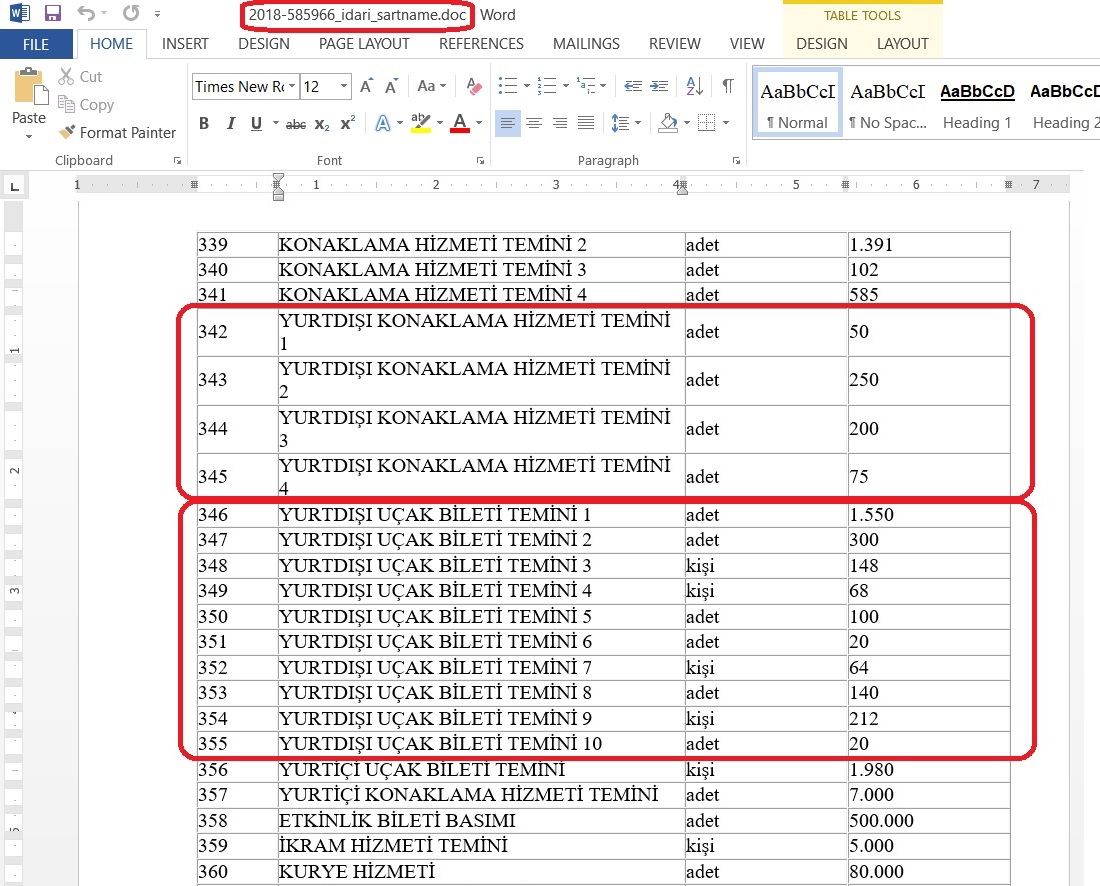Click the tab selector at ruler corner
This screenshot has width=1100, height=886.
[x=14, y=186]
